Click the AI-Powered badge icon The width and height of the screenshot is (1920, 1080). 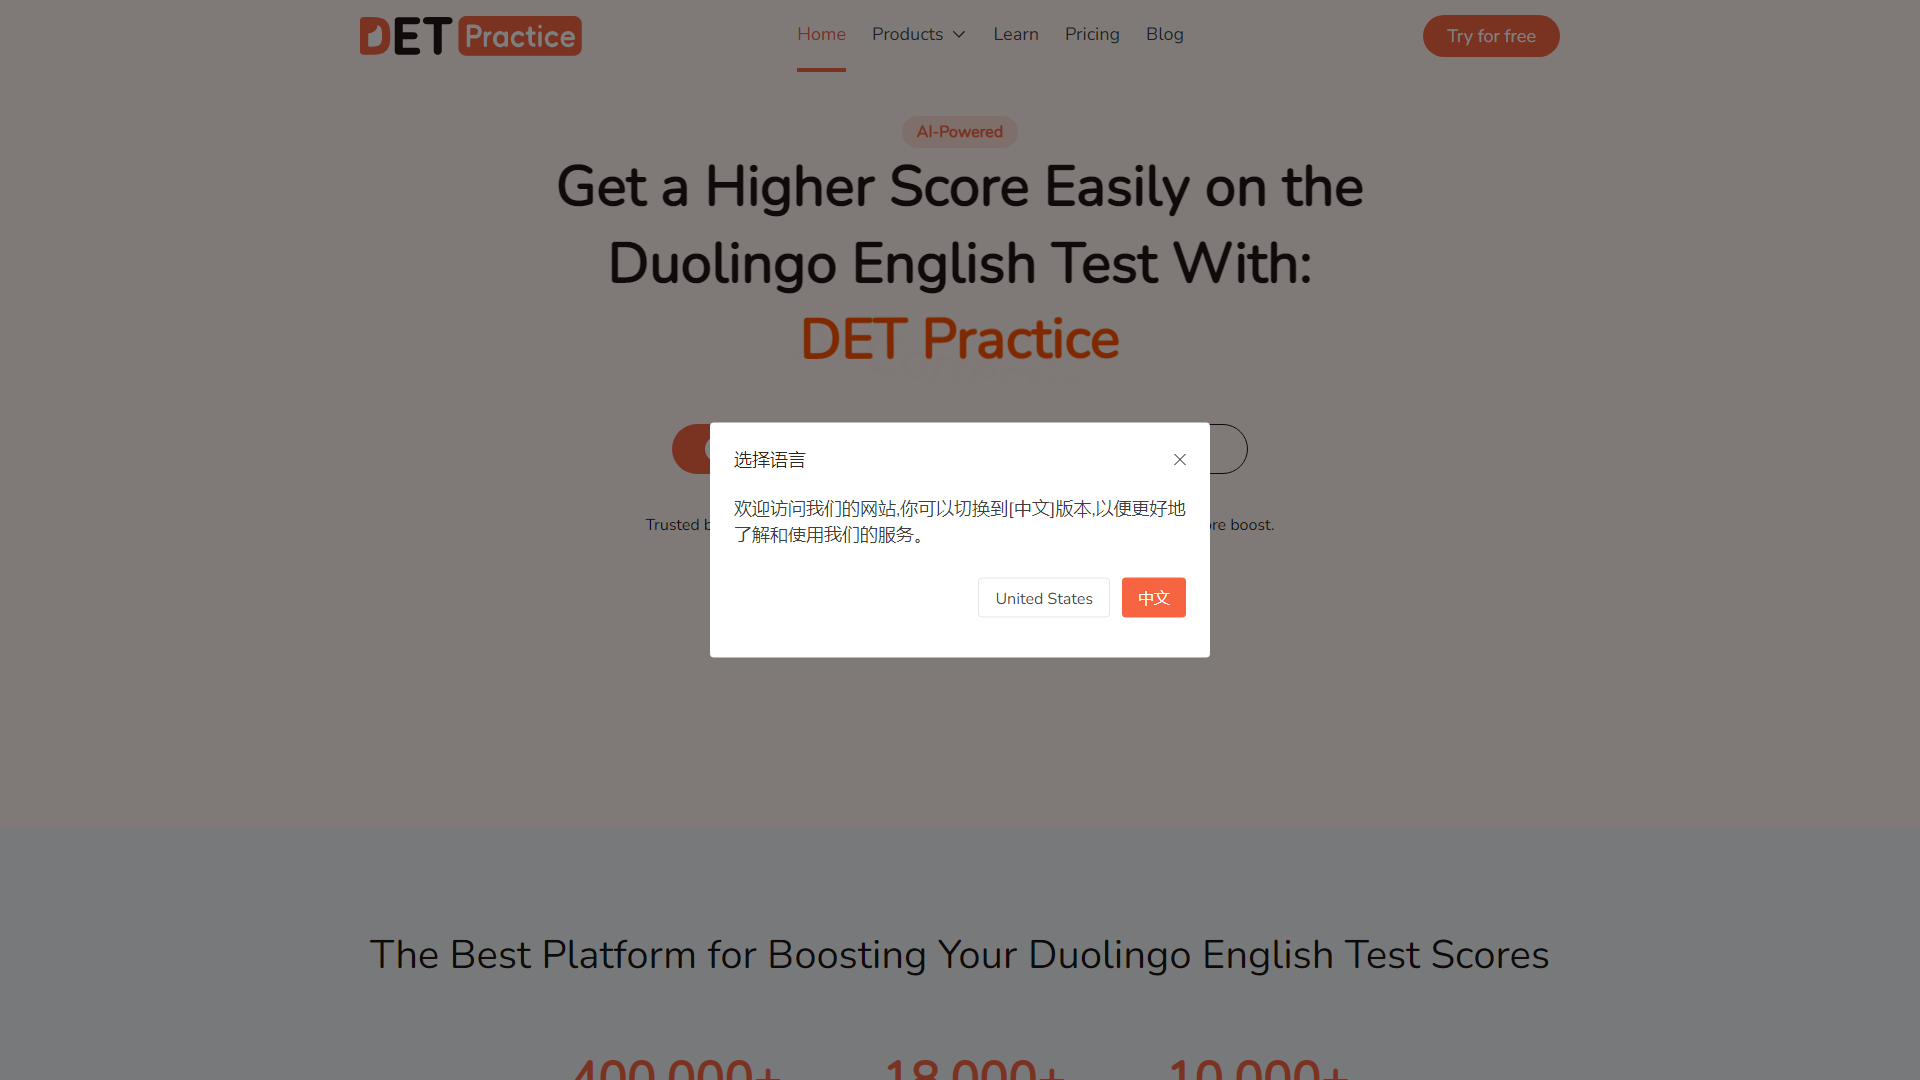click(959, 131)
